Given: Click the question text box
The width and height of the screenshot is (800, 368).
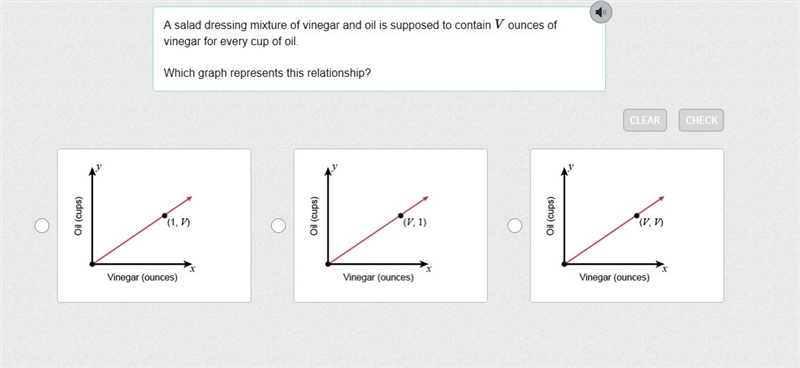Looking at the screenshot, I should coord(379,49).
